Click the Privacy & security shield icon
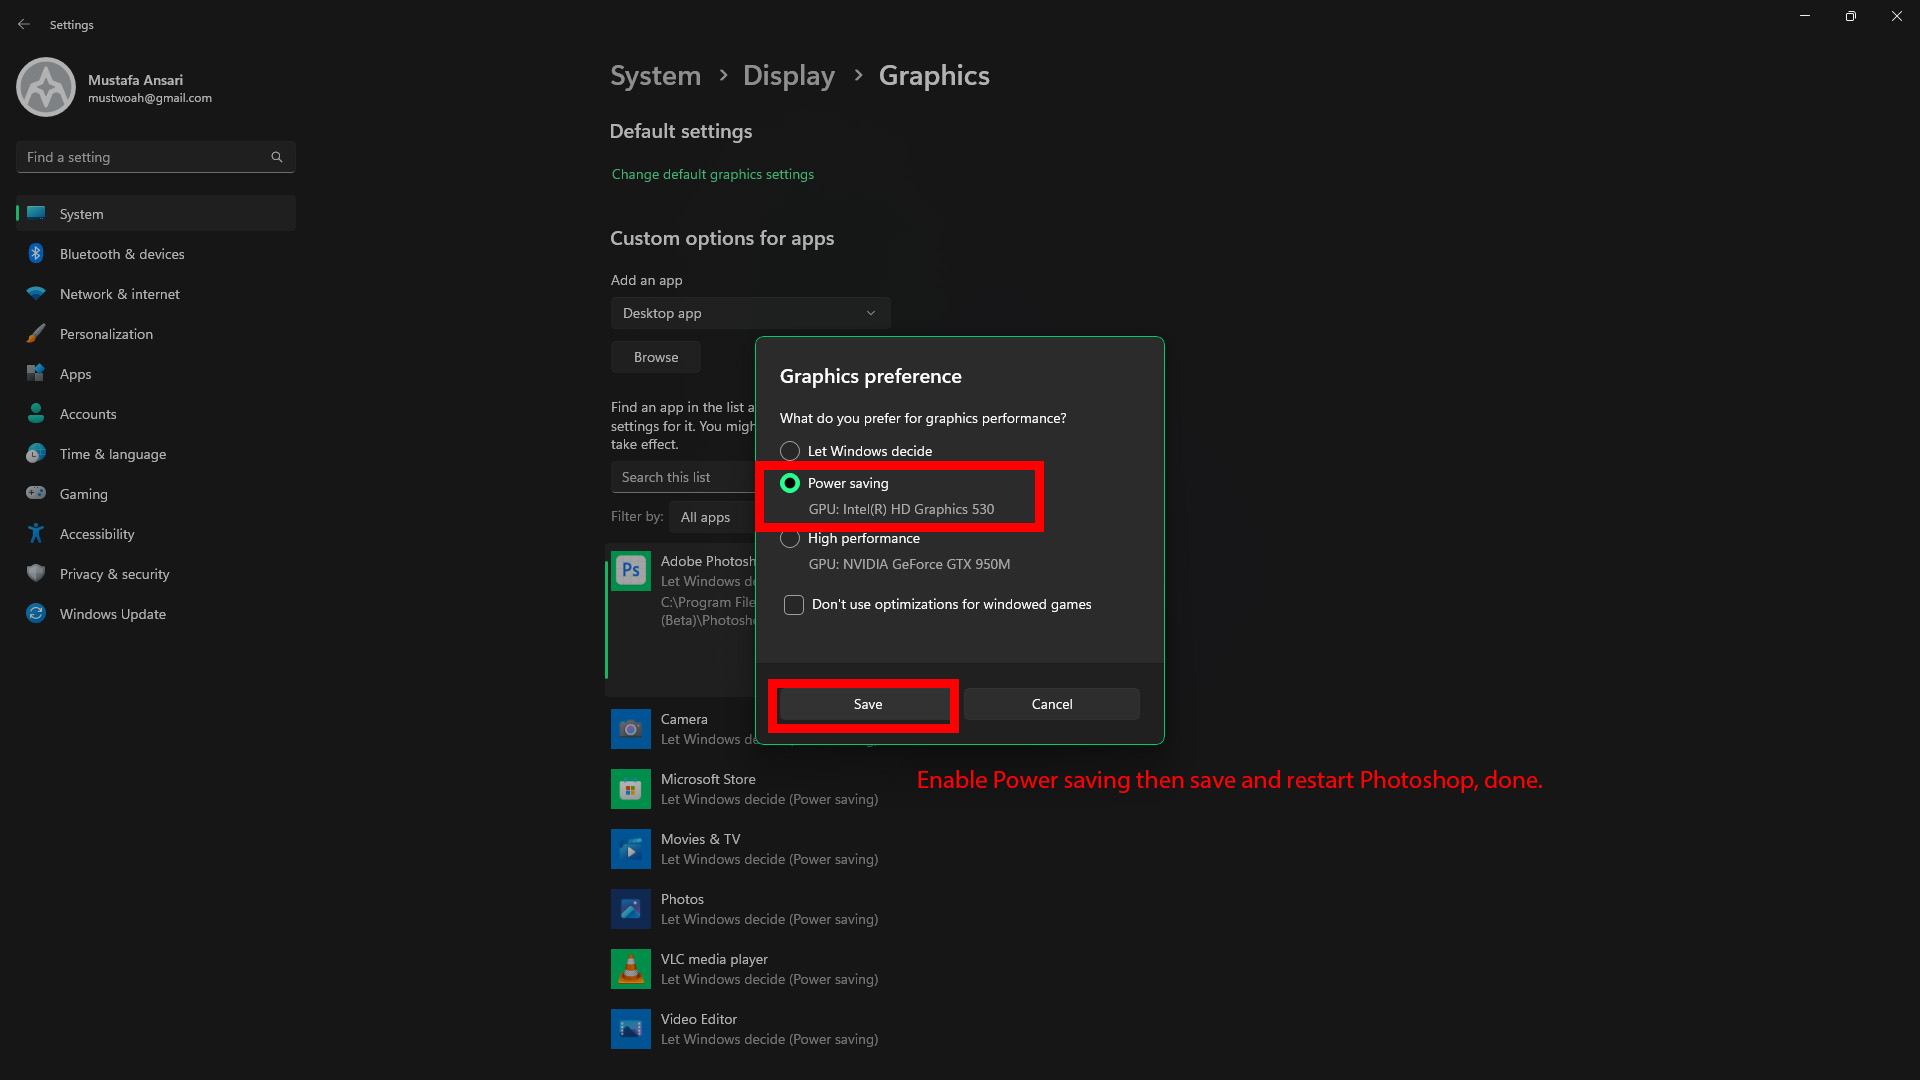The image size is (1920, 1080). [36, 573]
